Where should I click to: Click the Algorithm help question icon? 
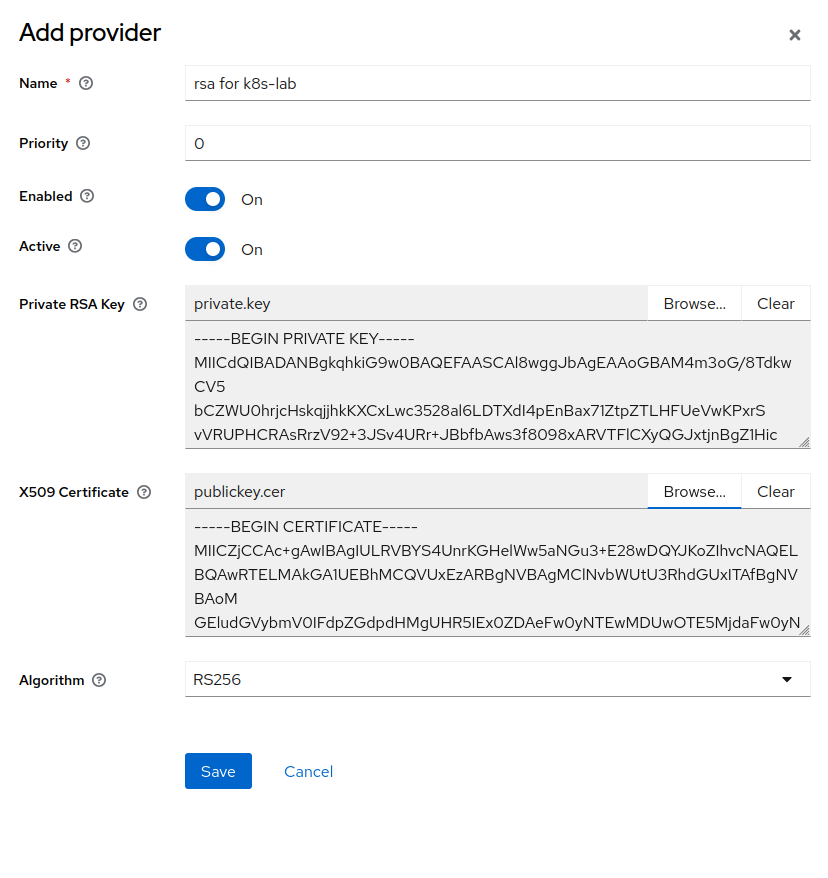(x=99, y=680)
